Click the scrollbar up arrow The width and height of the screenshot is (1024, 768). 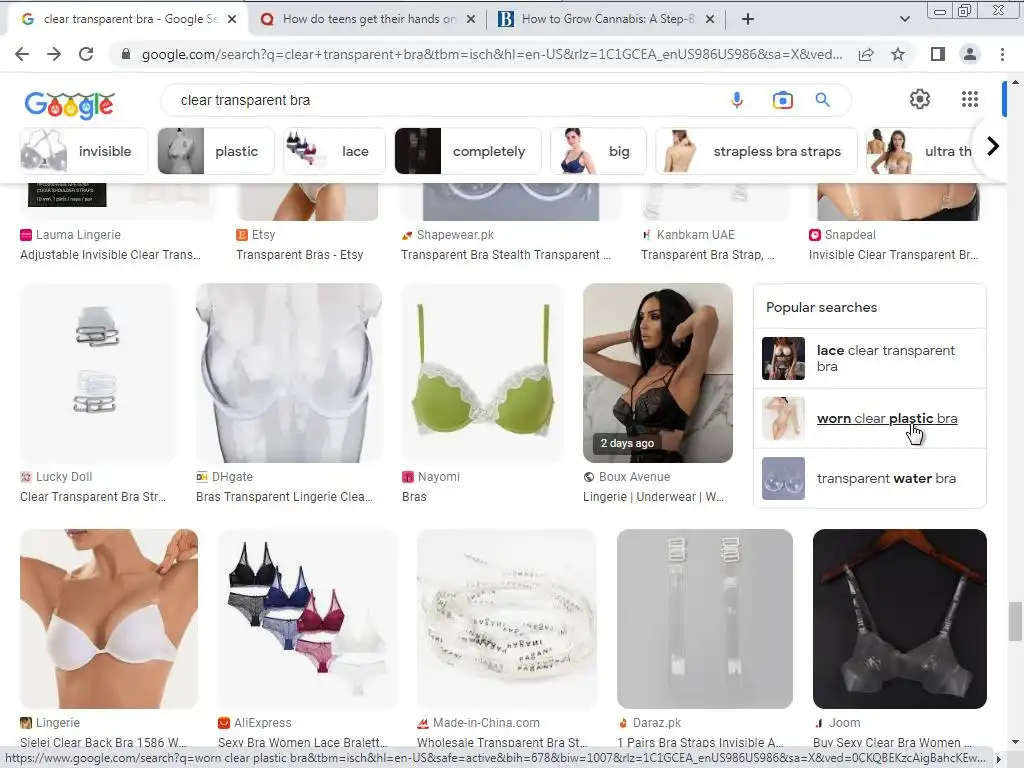(x=1015, y=82)
